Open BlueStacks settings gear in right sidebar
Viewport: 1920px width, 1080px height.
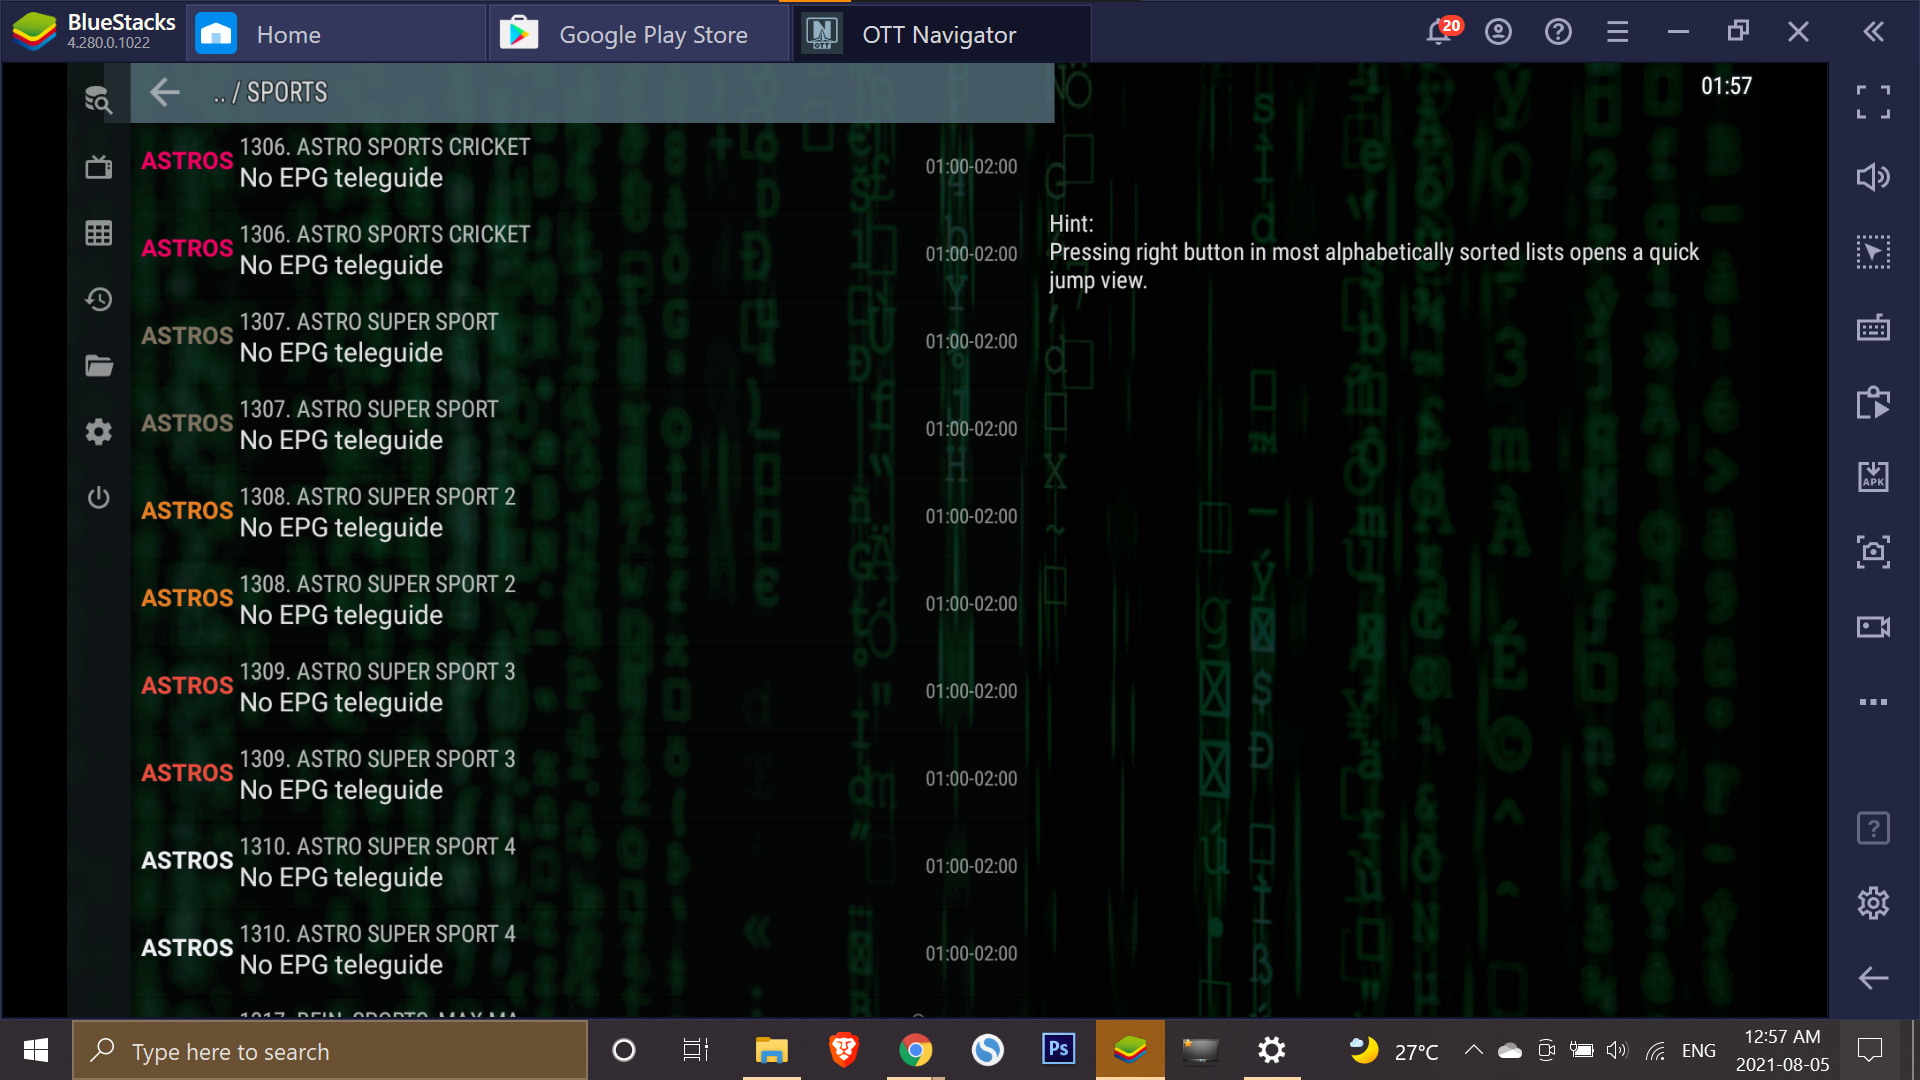click(x=1873, y=903)
